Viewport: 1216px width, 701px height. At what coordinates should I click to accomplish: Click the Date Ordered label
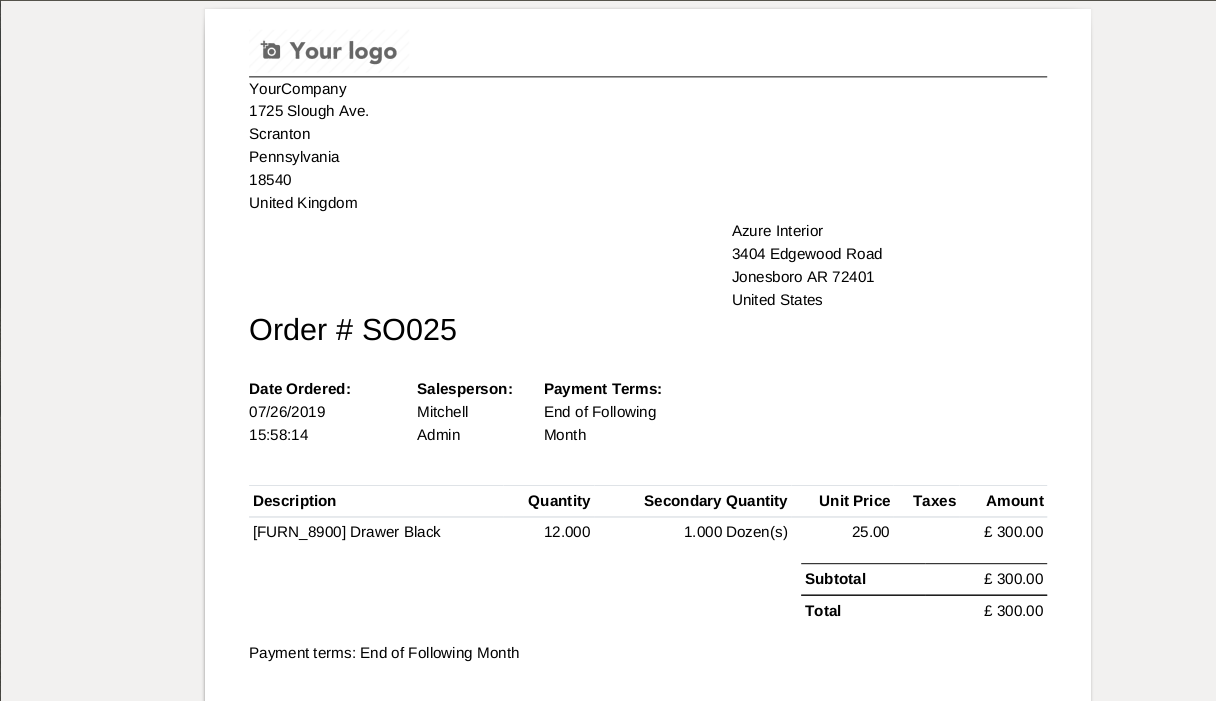tap(300, 389)
